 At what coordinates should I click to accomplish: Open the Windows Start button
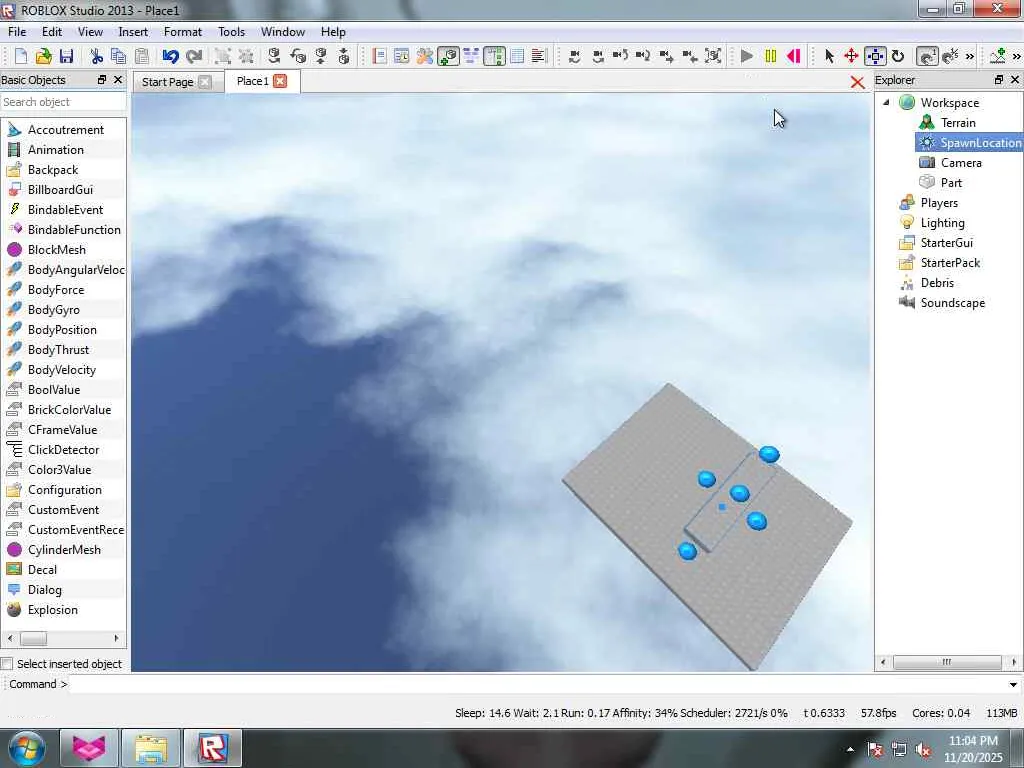coord(25,748)
